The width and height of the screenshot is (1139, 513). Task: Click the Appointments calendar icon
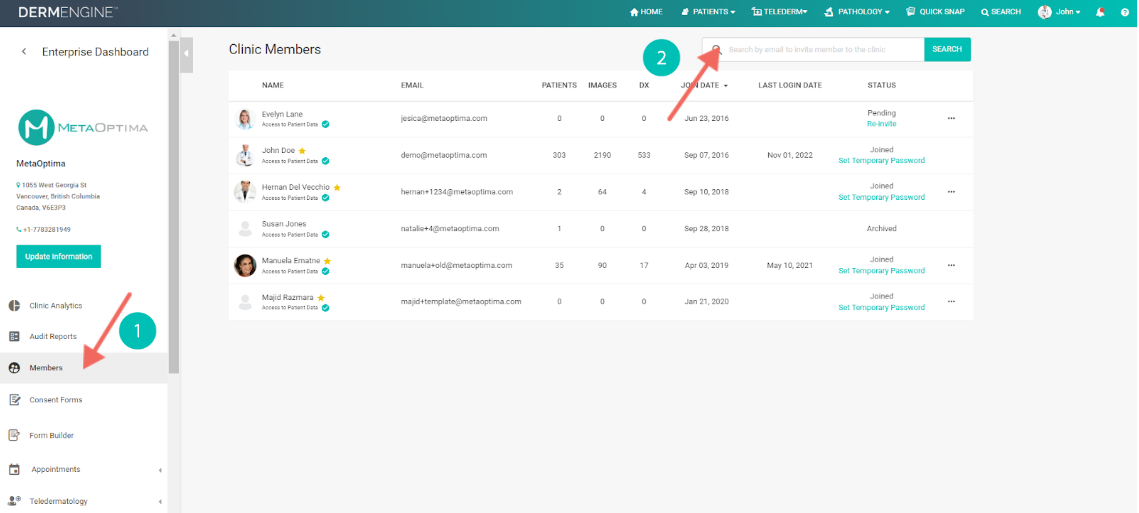tap(14, 469)
